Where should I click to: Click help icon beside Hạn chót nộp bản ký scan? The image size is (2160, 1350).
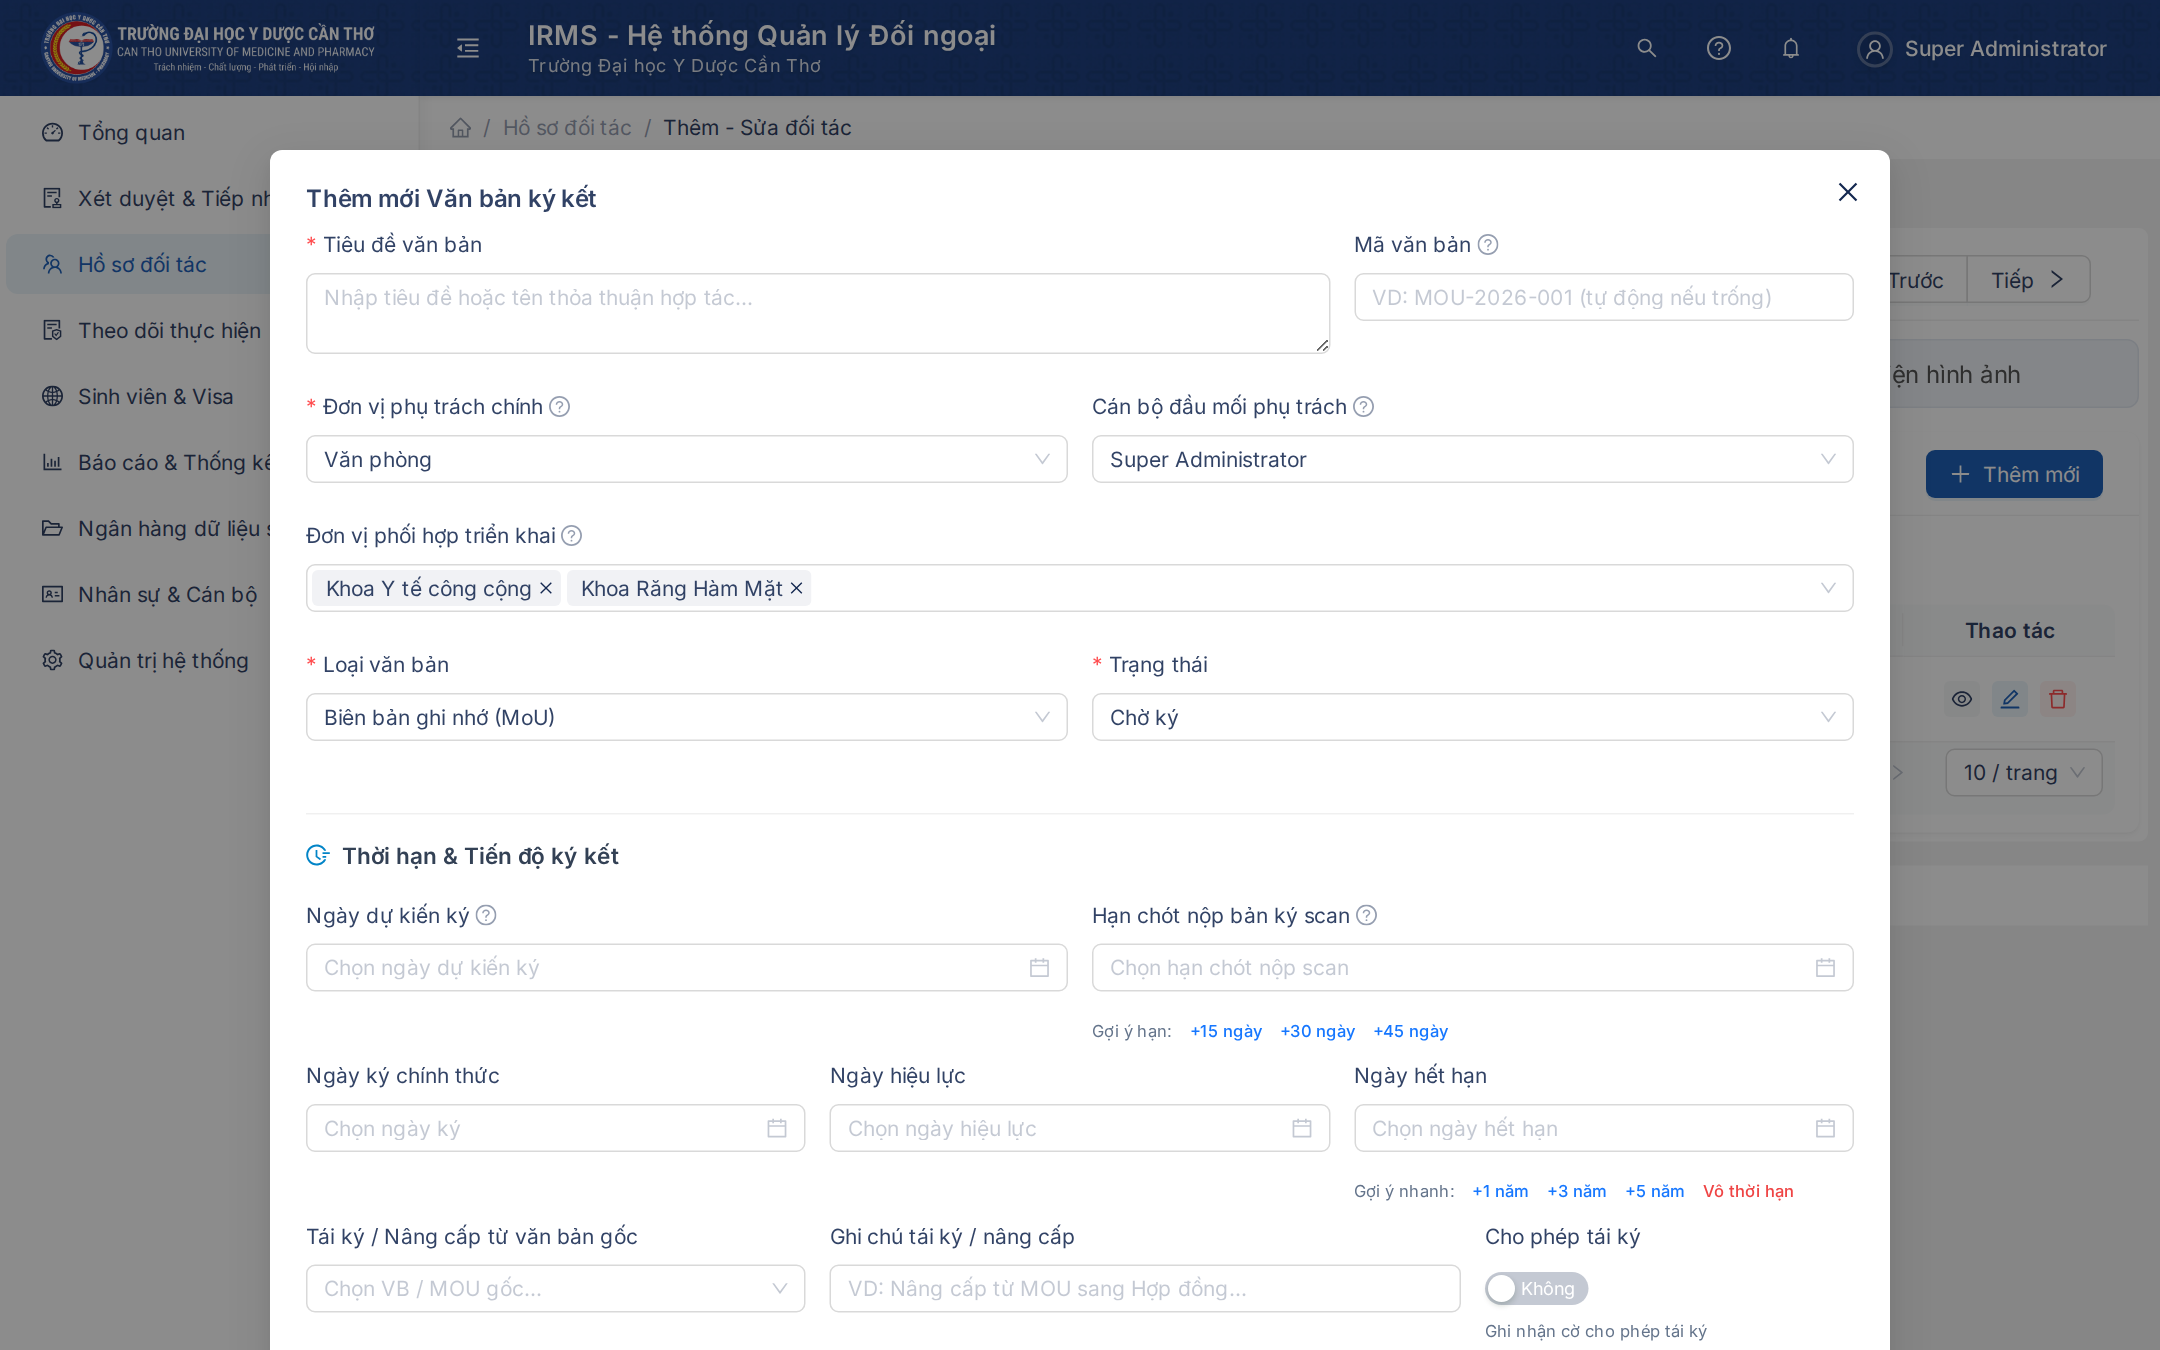[x=1366, y=915]
